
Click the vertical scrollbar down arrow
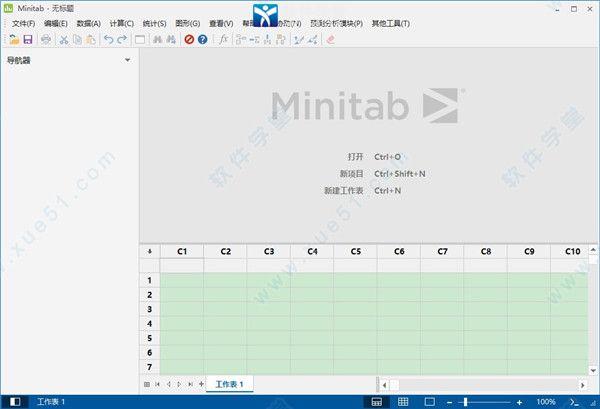pos(593,370)
